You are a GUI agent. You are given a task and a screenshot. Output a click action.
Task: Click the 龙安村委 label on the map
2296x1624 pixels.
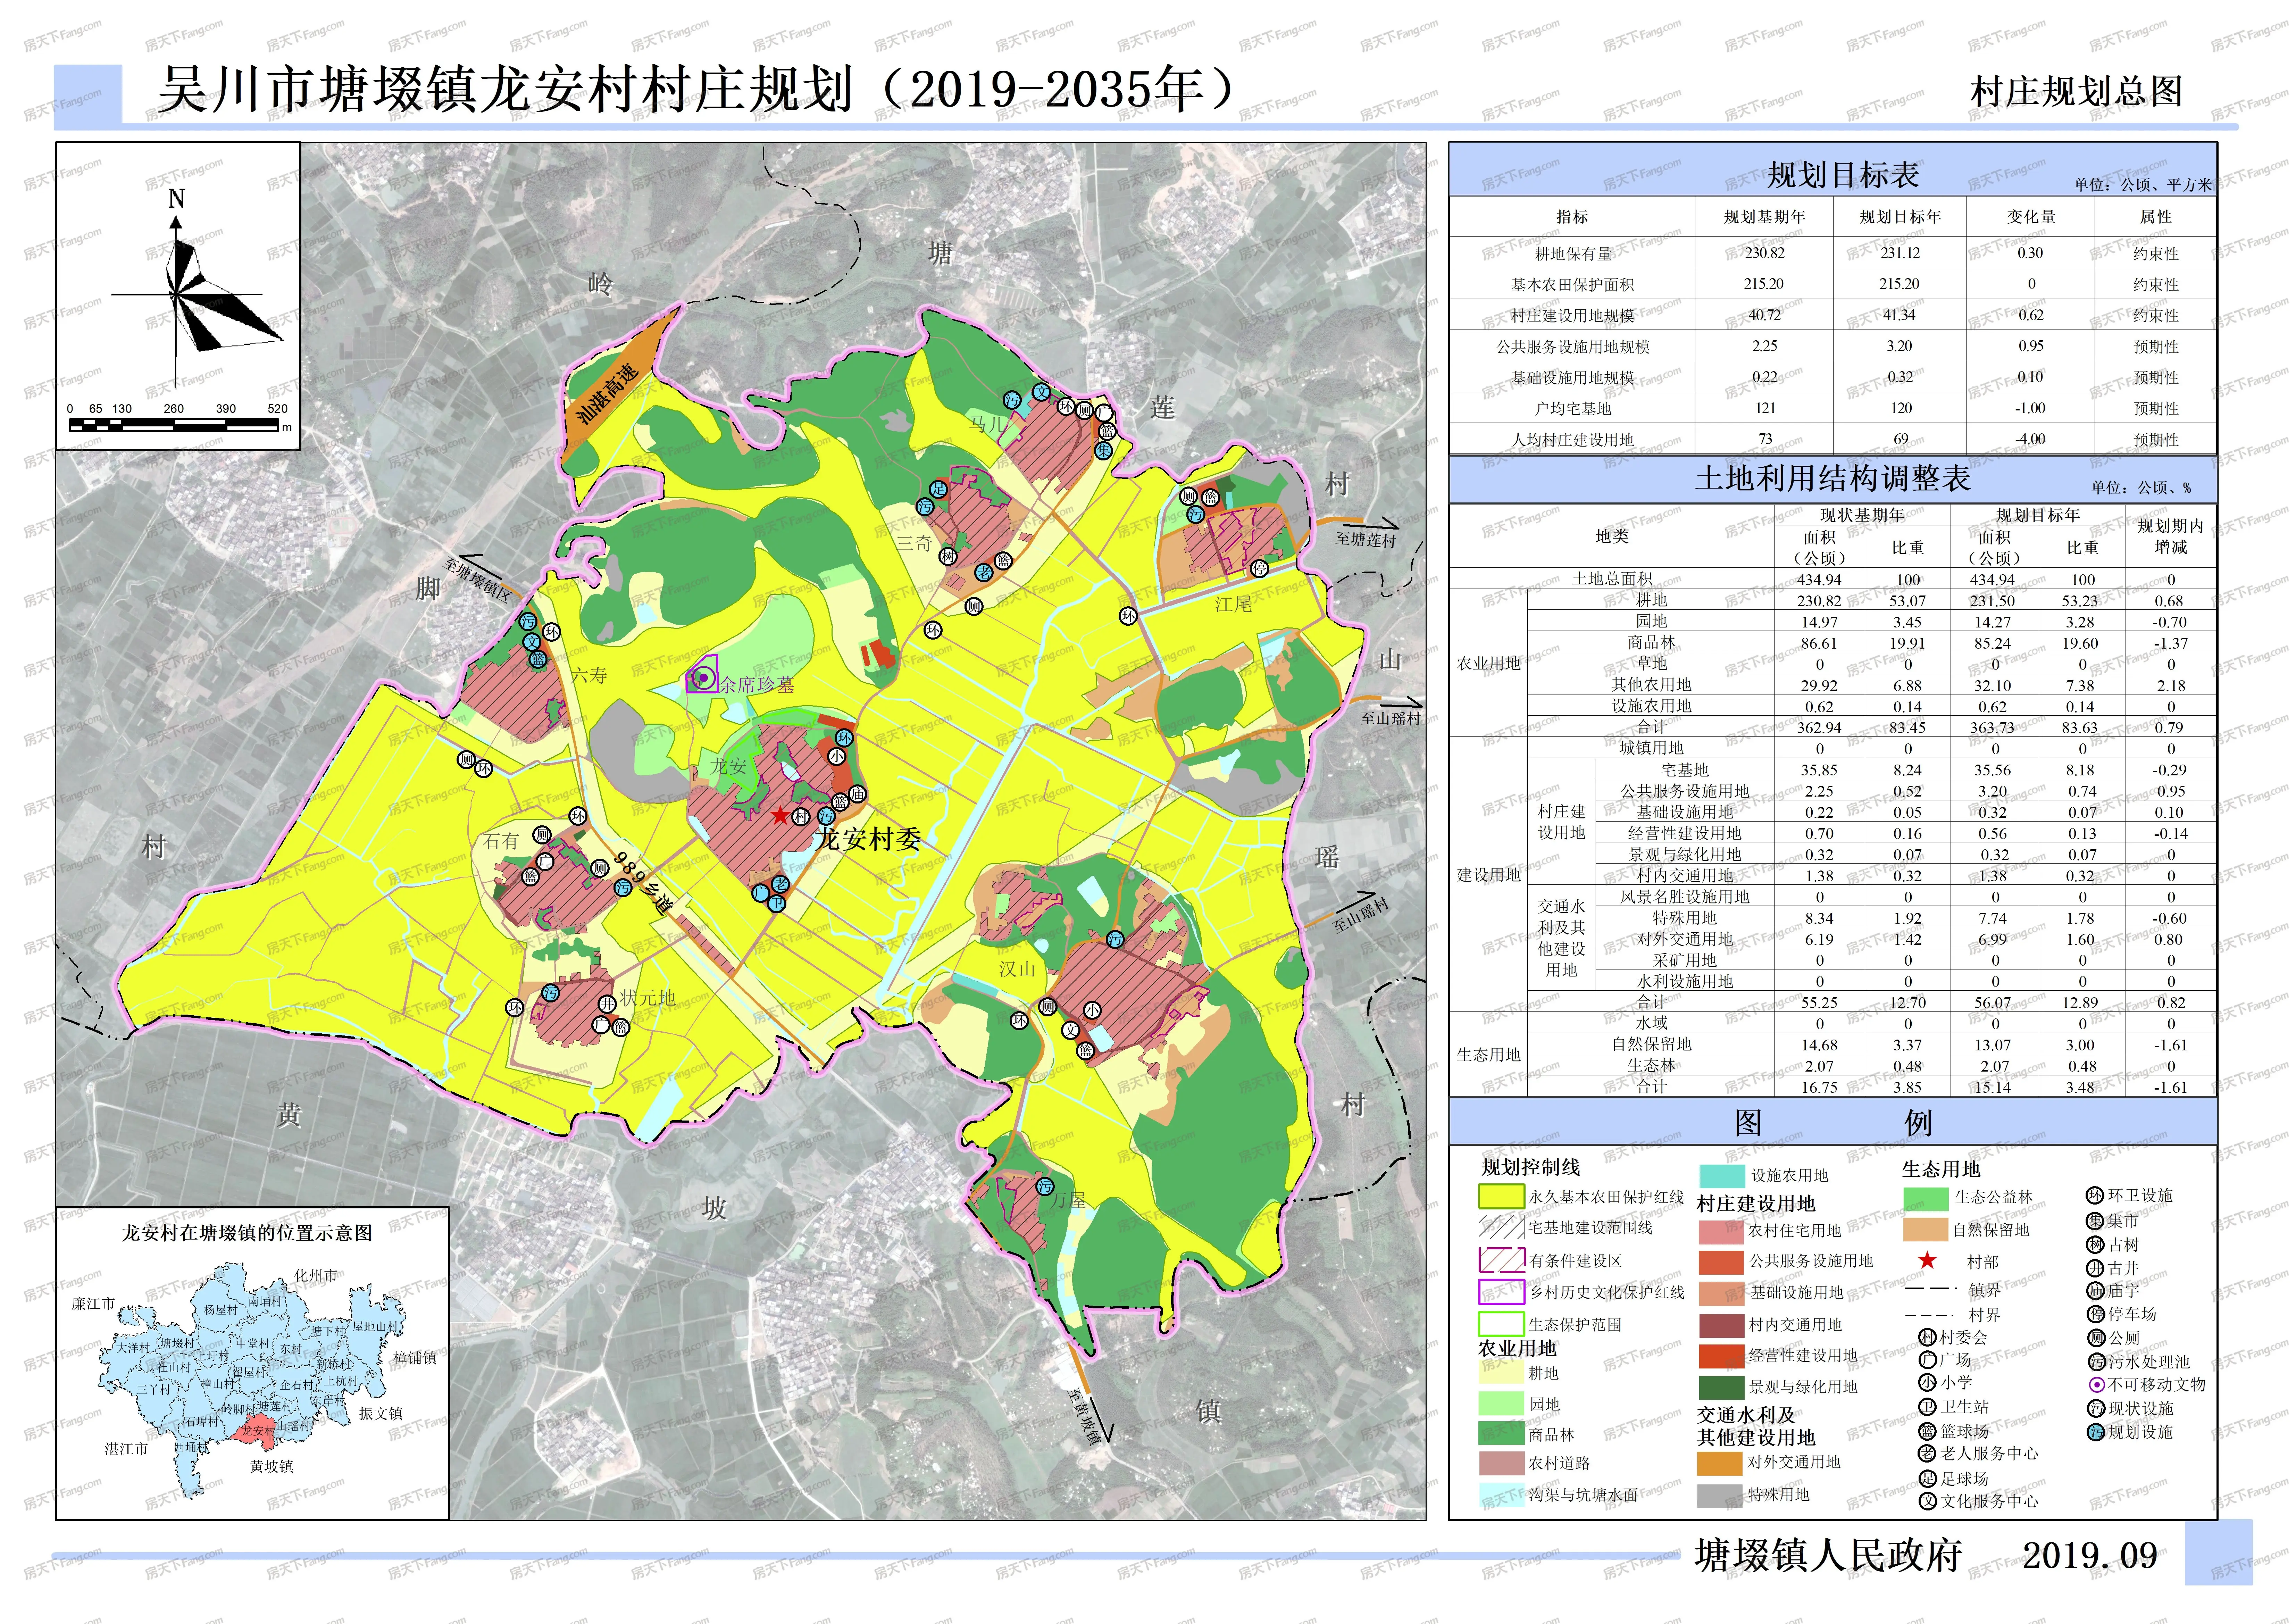868,839
